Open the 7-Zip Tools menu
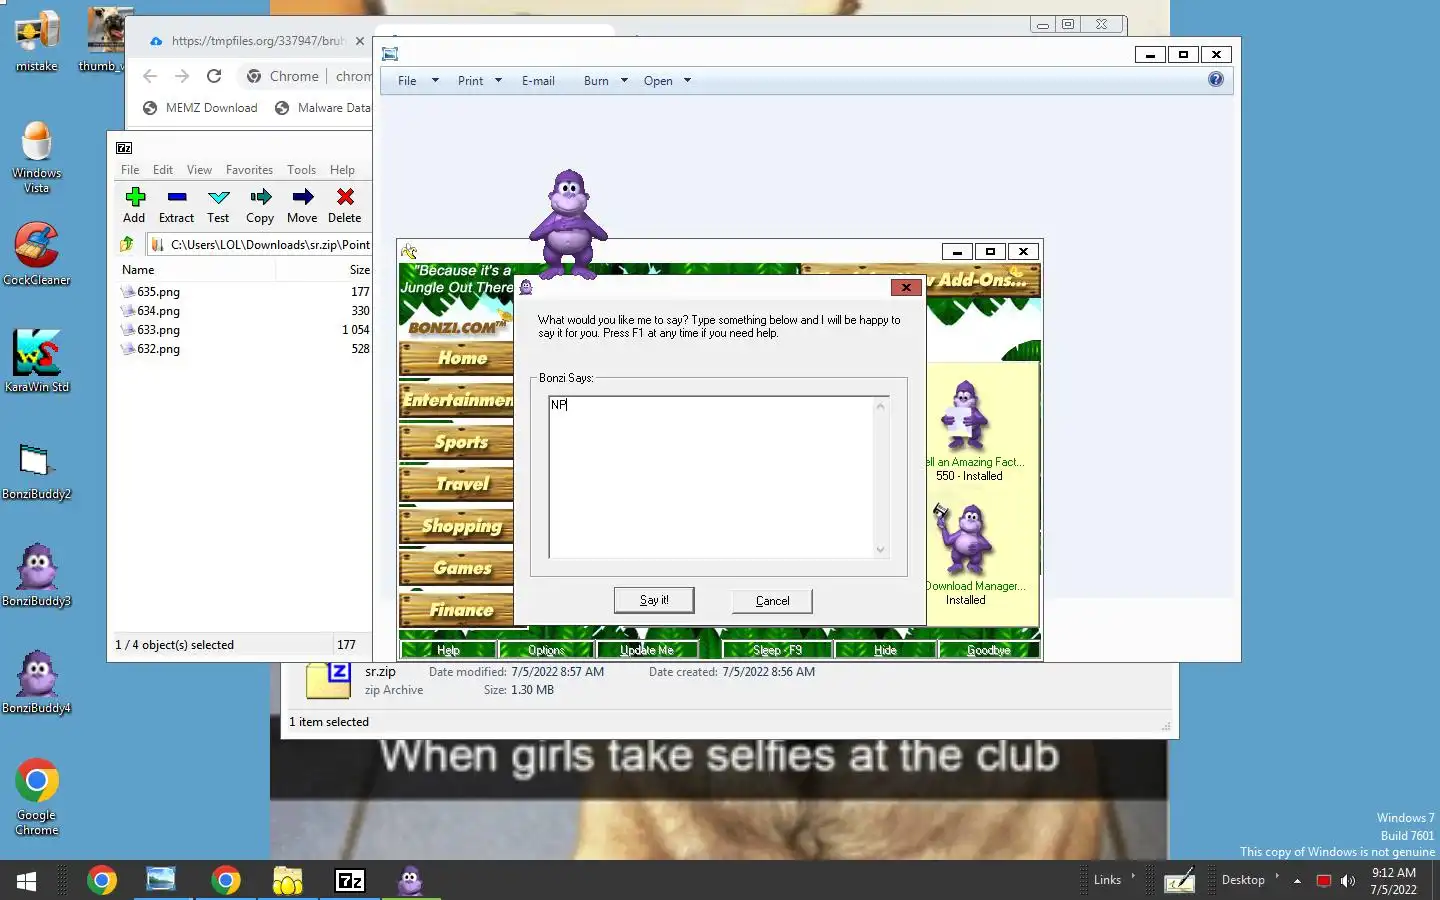1440x900 pixels. click(x=301, y=170)
